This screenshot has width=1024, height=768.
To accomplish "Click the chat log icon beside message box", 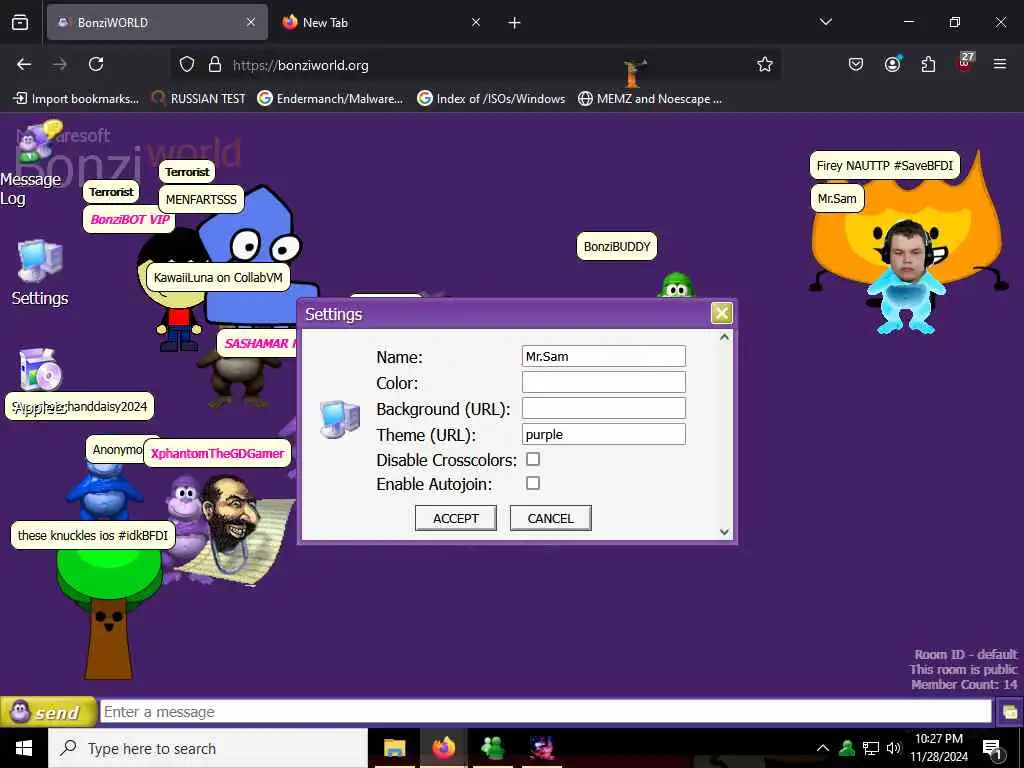I will [1010, 712].
